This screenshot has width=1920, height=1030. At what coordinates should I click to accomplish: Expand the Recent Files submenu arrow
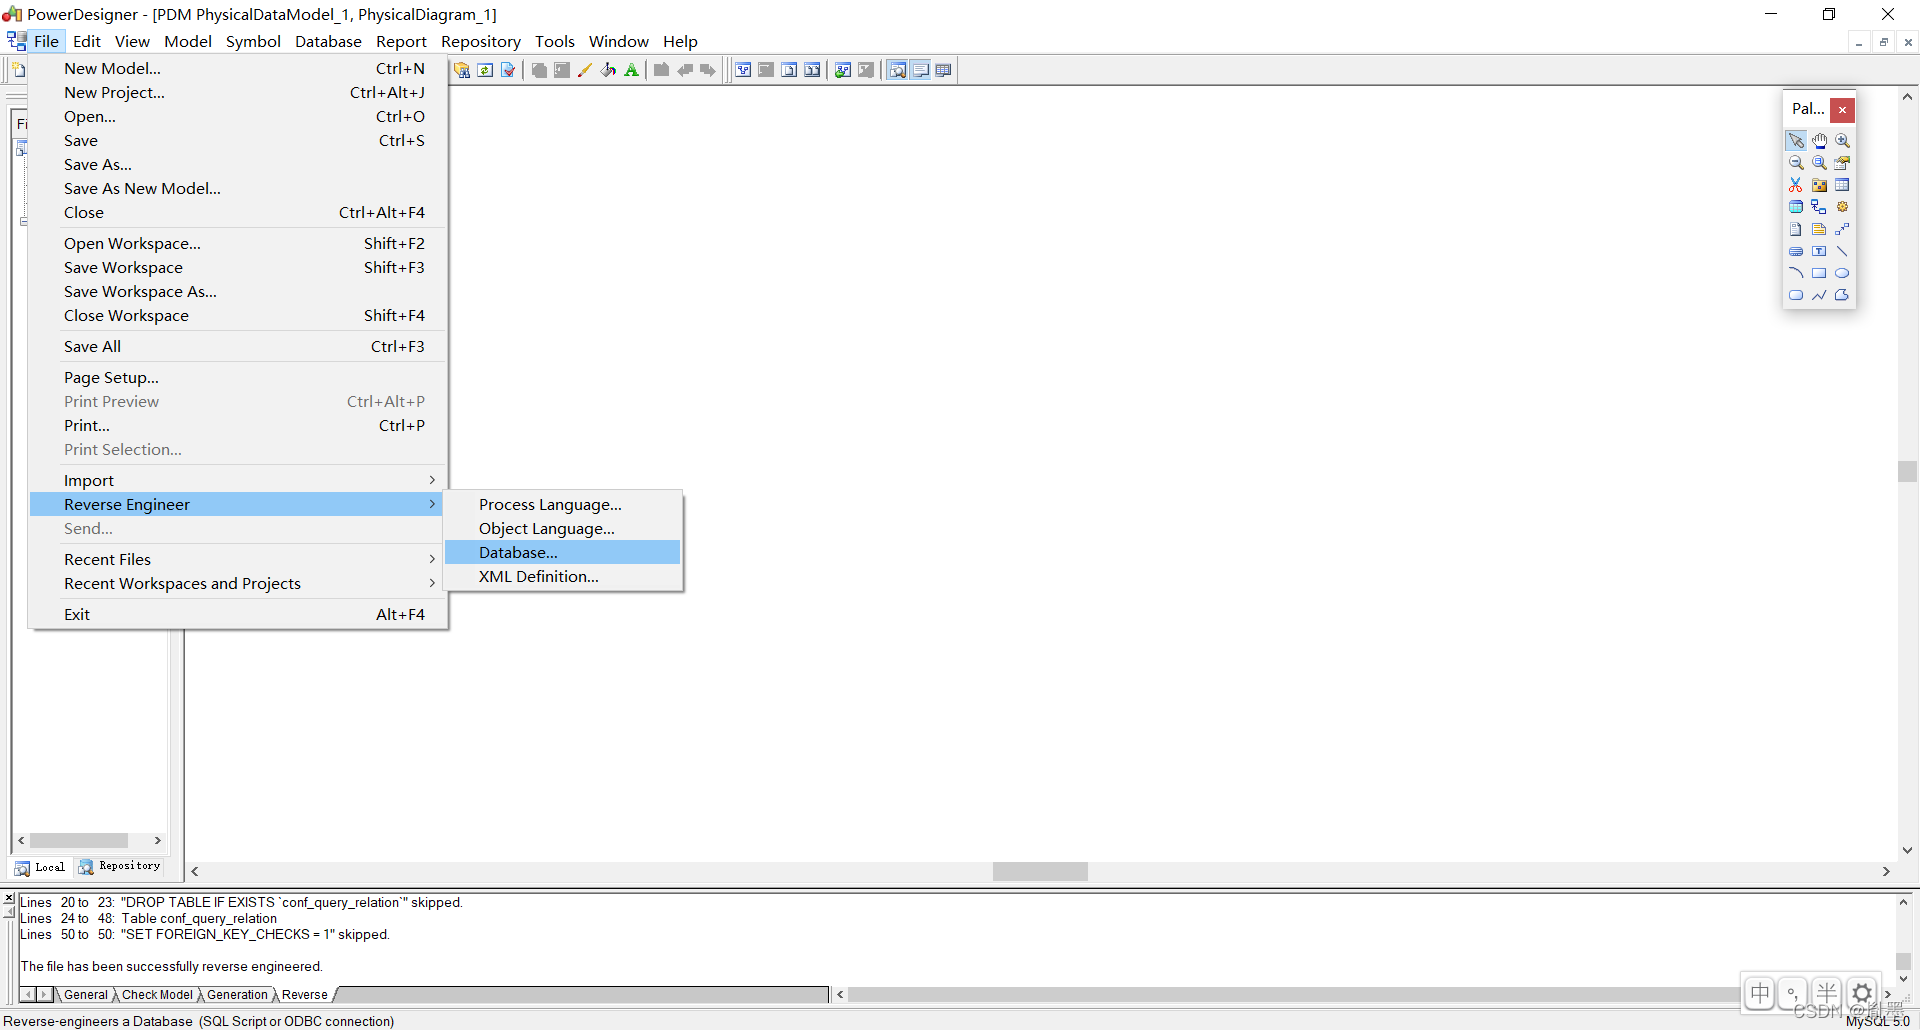(432, 559)
